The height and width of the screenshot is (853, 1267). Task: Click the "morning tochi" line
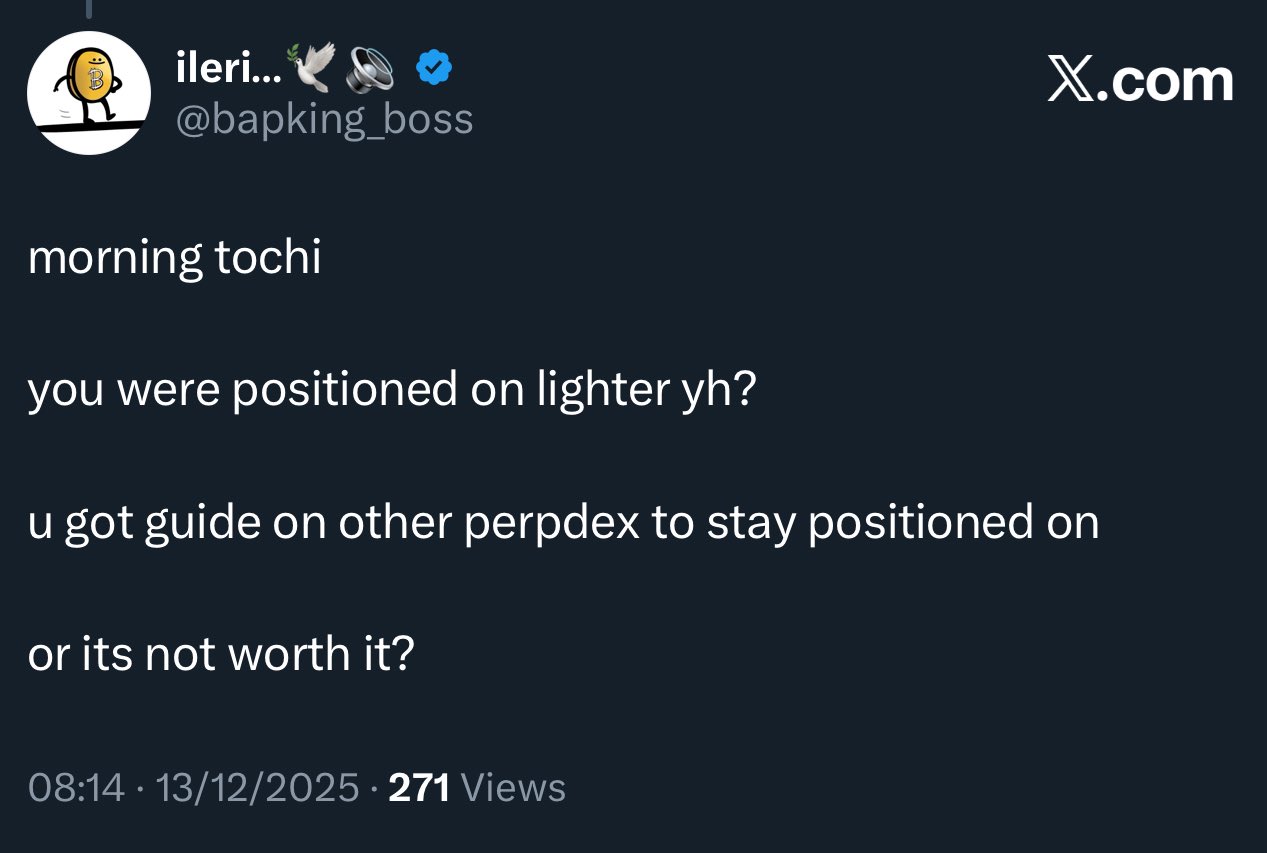(175, 257)
